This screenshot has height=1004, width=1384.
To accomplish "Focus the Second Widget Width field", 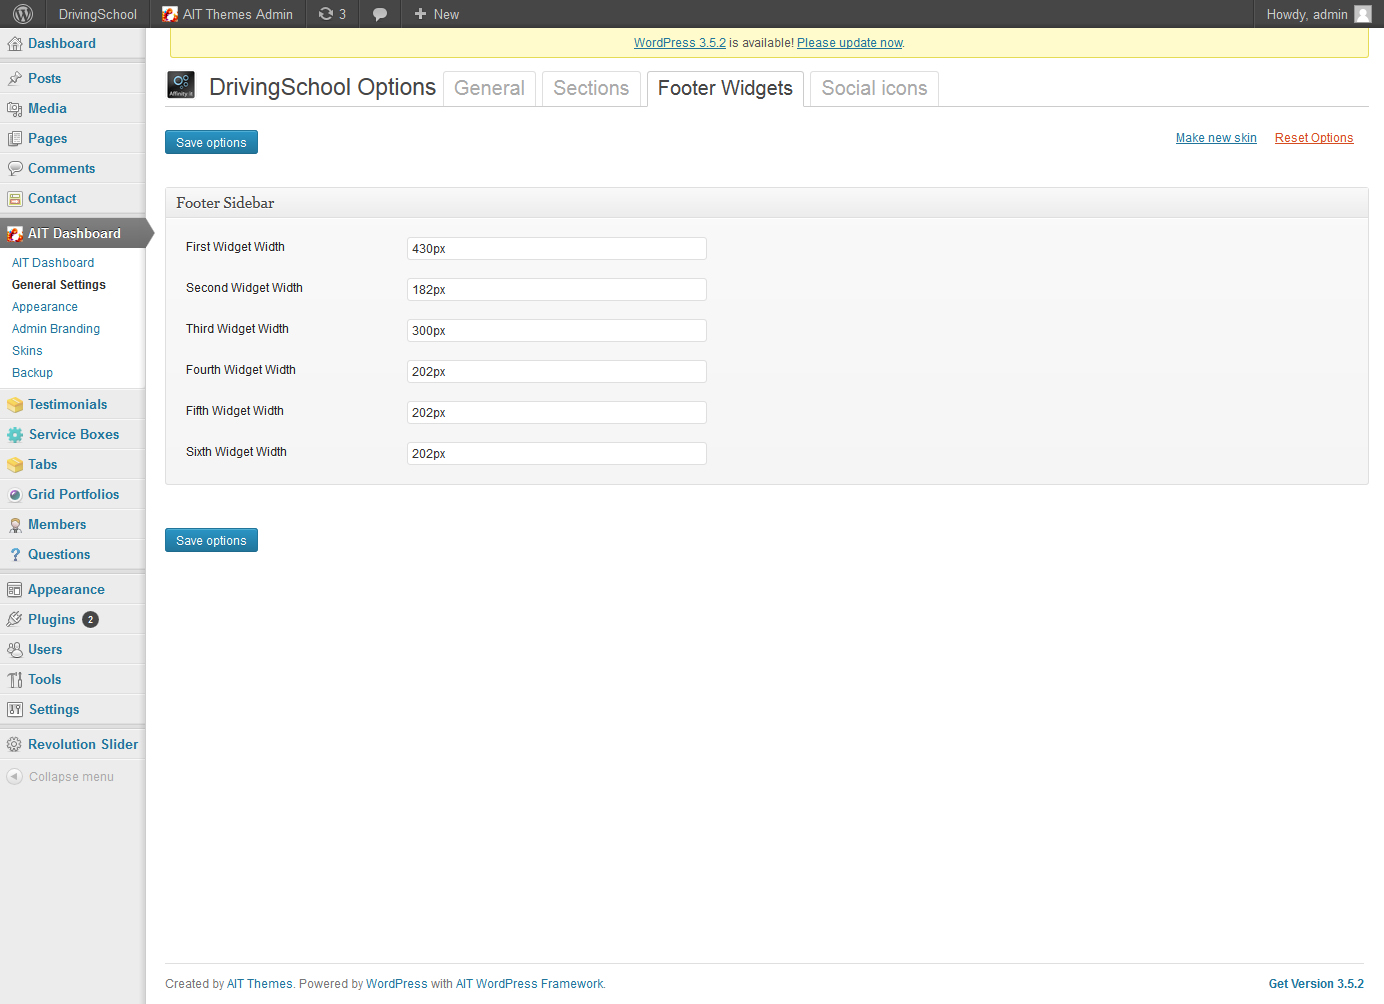I will click(x=557, y=289).
